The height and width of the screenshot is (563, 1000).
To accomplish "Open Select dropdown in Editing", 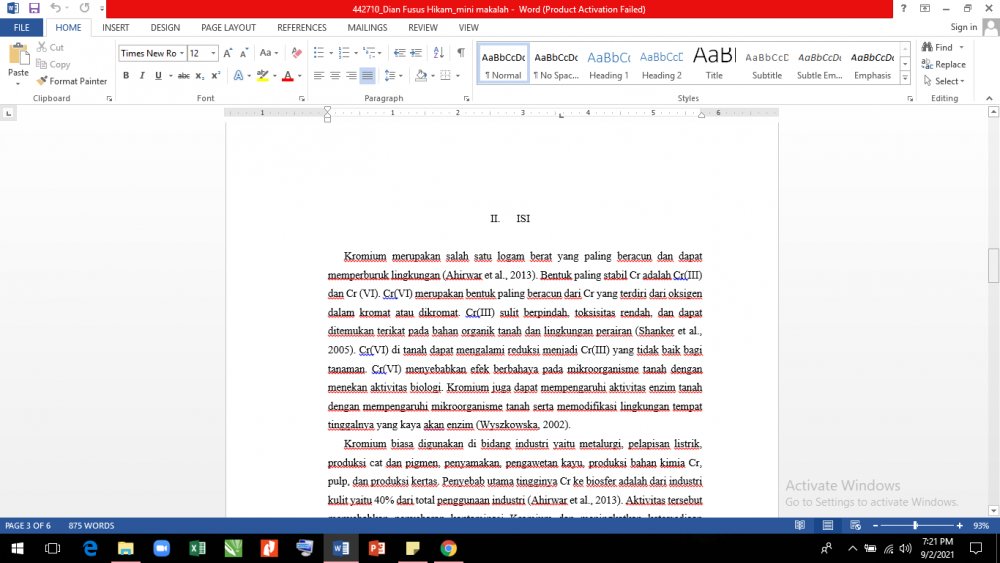I will [944, 81].
